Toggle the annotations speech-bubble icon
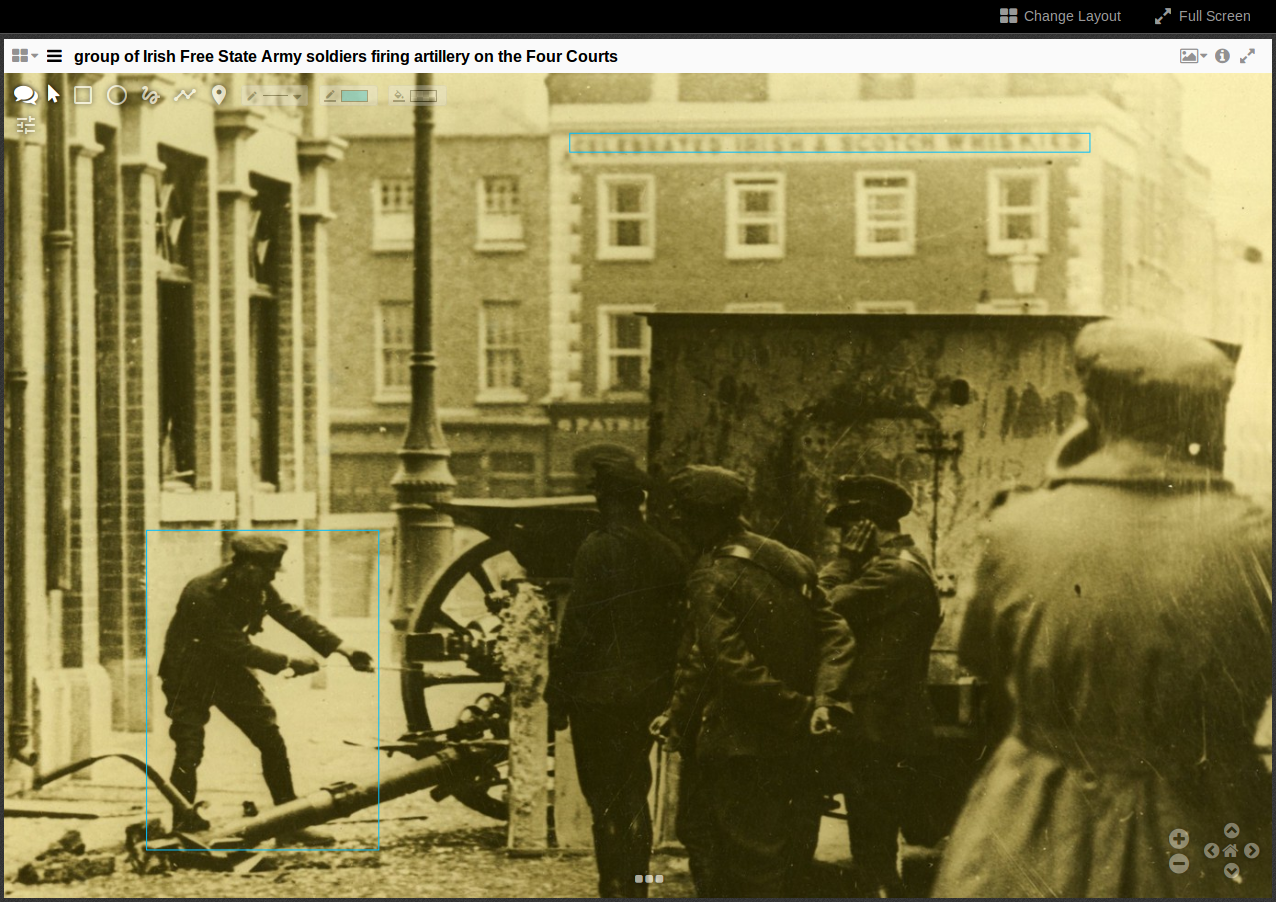Screen dimensions: 1276x902 (x=25, y=95)
